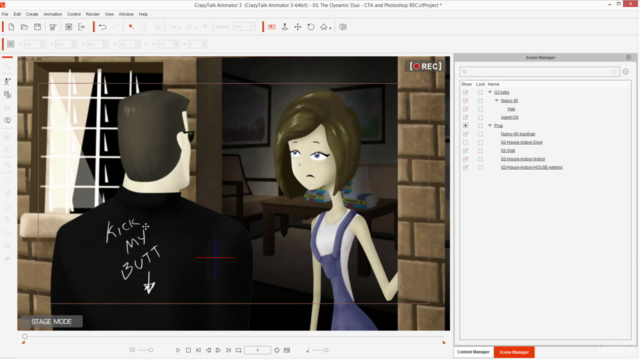Switch to the Content Manager tab
640x360 pixels.
(473, 352)
